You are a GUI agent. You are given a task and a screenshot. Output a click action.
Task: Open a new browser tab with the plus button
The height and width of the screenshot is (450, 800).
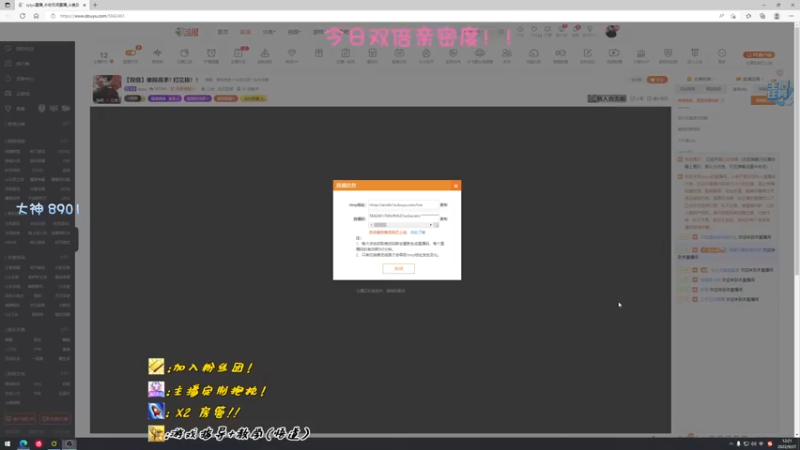(95, 5)
